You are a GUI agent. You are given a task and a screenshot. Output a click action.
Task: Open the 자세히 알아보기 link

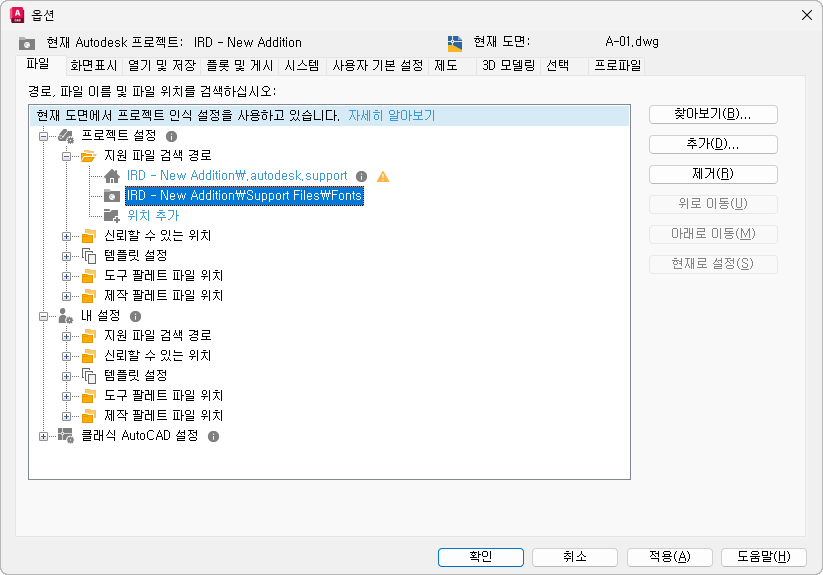tap(392, 116)
